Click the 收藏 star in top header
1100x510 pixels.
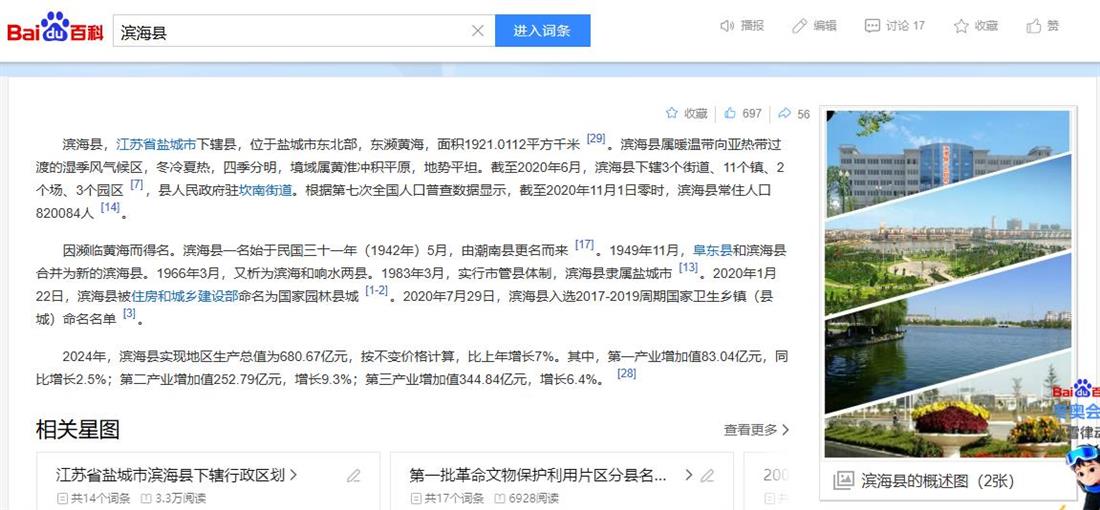pos(961,26)
